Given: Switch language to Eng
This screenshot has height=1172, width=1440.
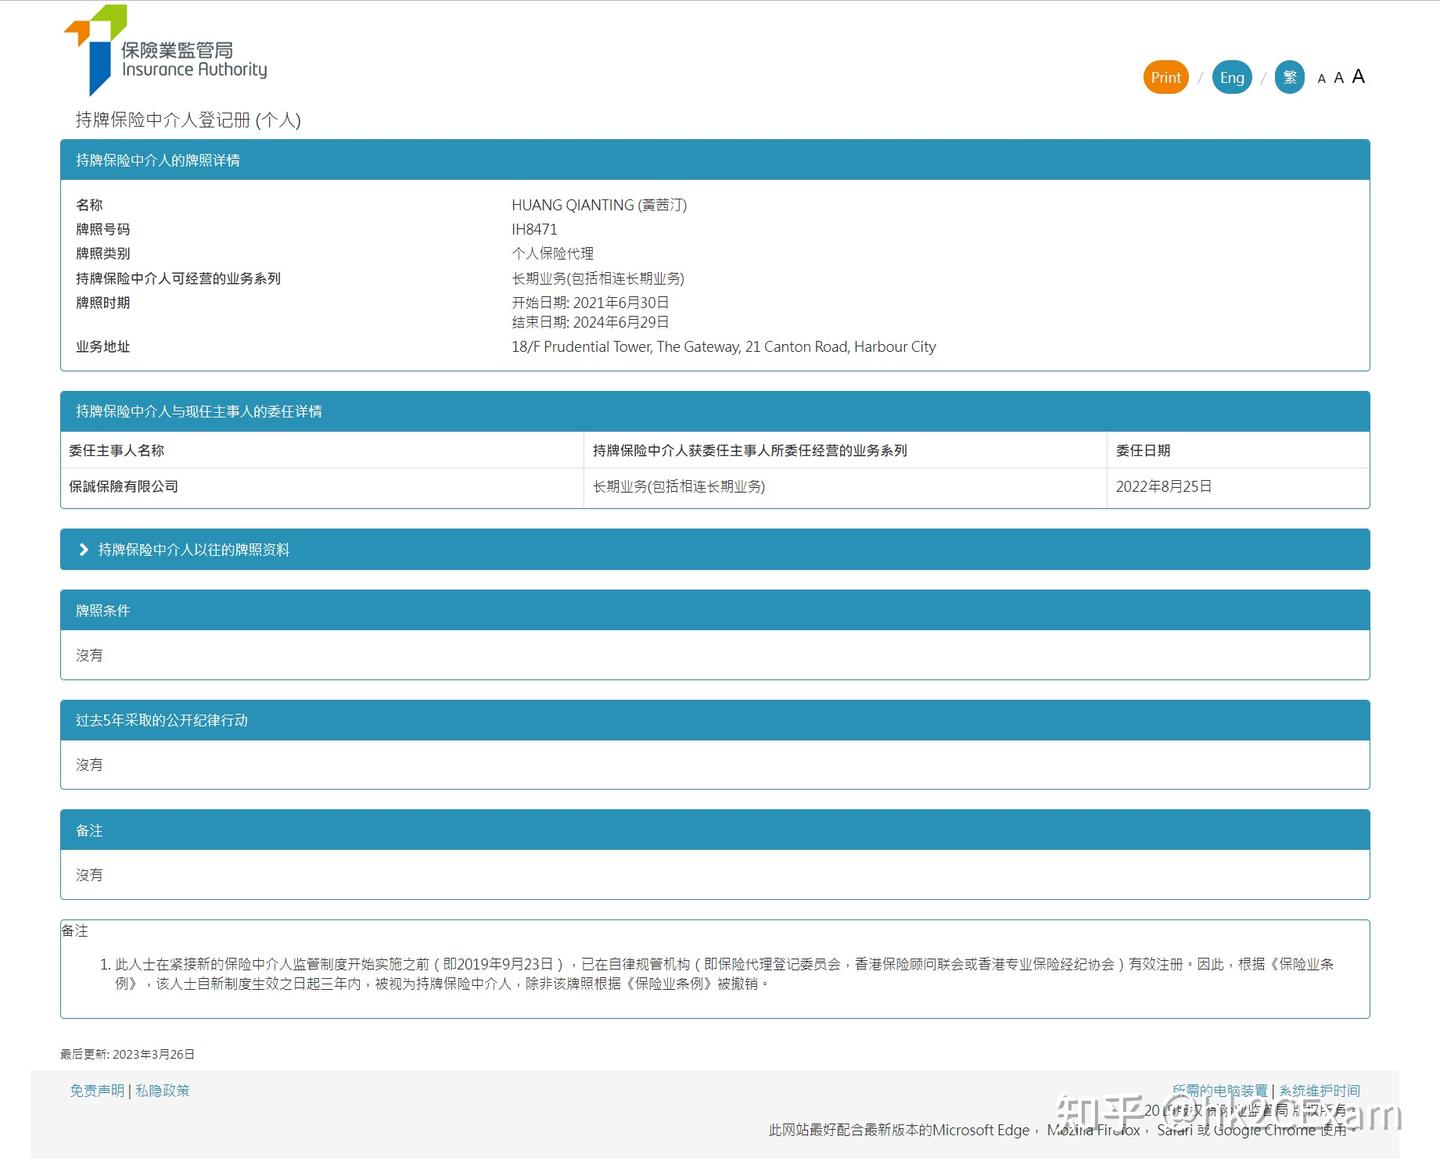Looking at the screenshot, I should pos(1232,77).
